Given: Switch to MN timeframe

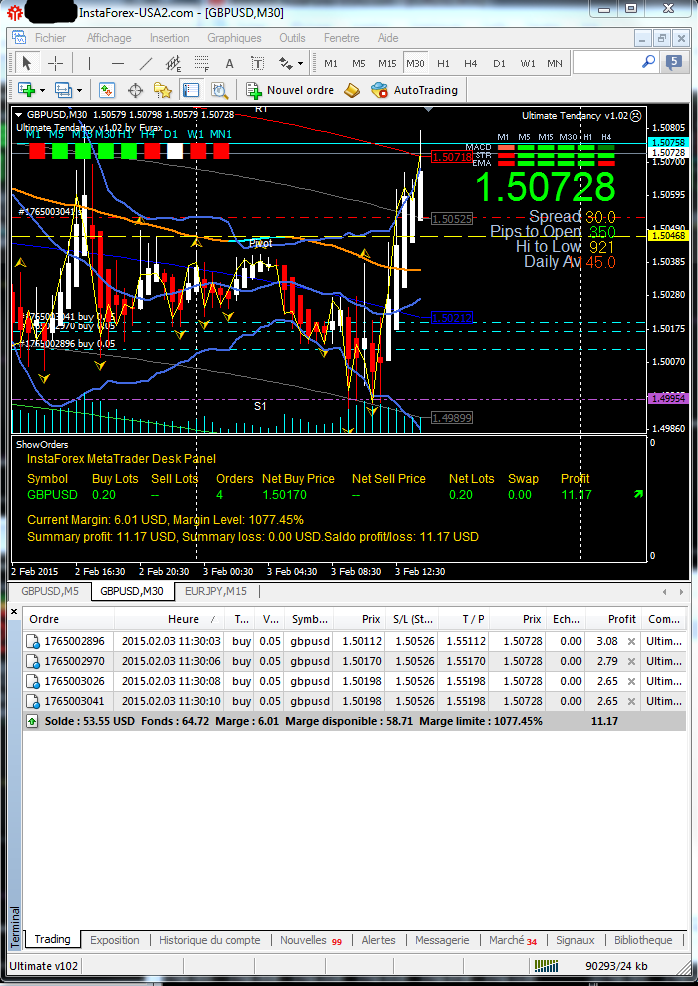Looking at the screenshot, I should pyautogui.click(x=555, y=64).
